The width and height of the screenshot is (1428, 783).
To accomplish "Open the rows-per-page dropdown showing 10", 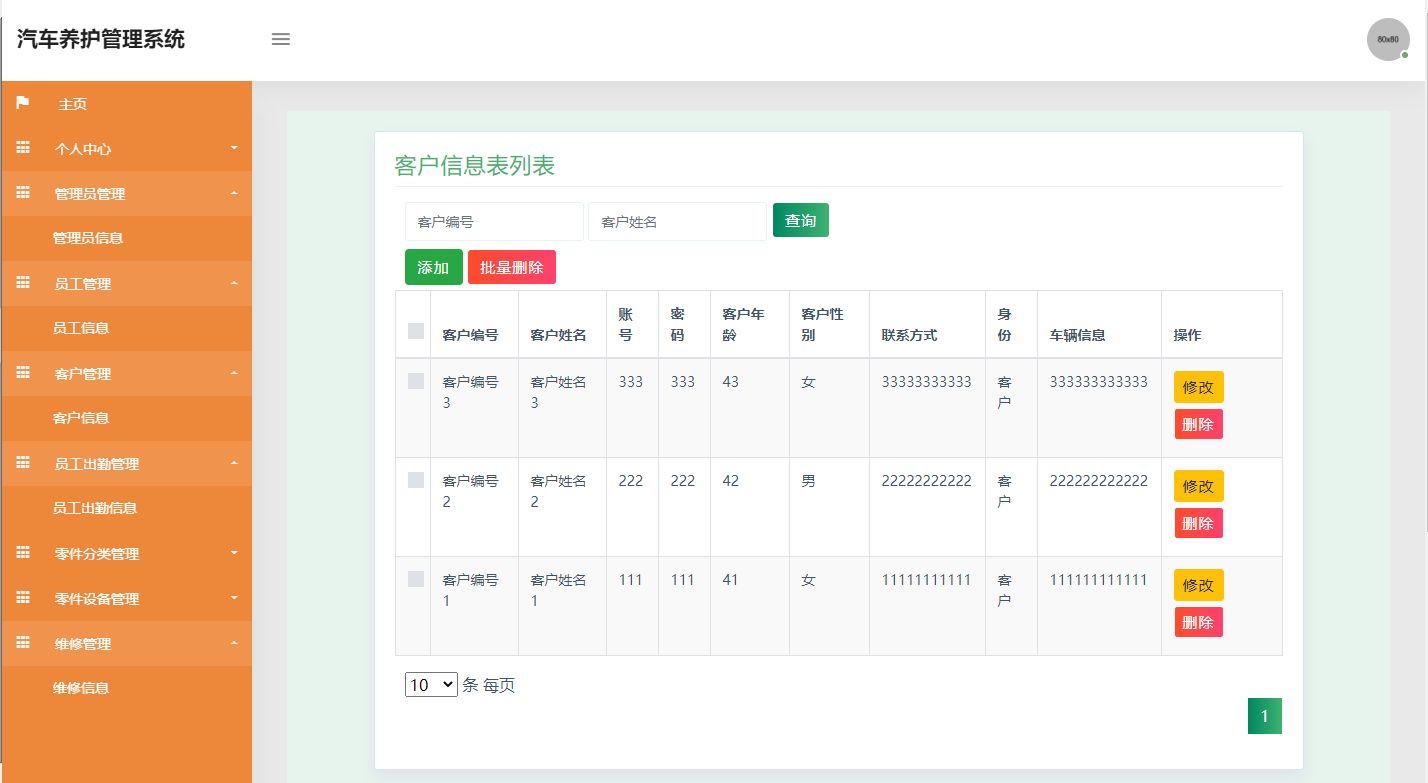I will [x=431, y=685].
